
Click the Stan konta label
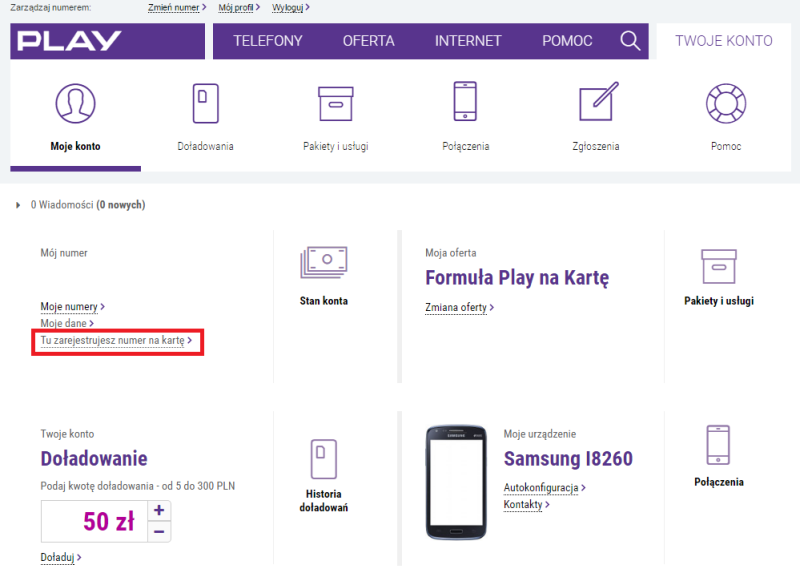323,301
